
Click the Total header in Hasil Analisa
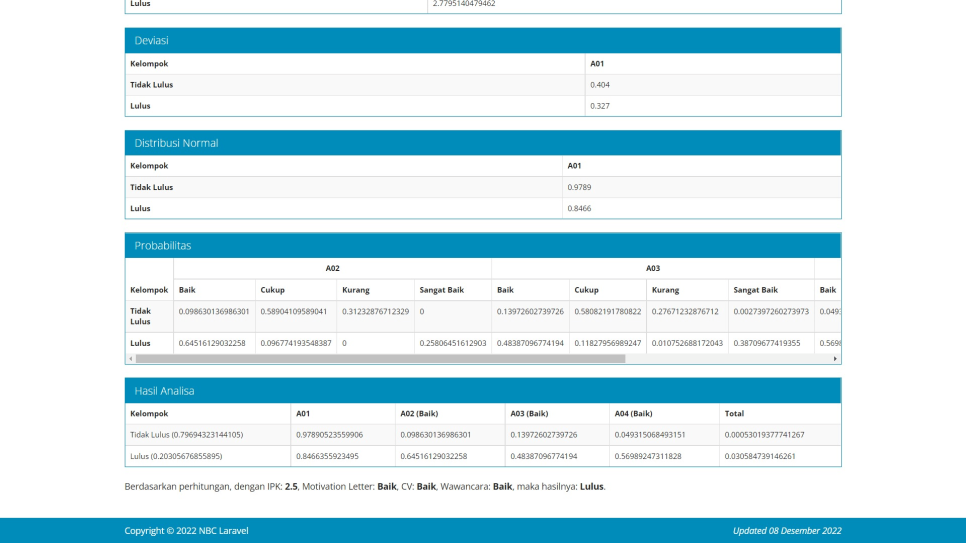click(x=734, y=414)
